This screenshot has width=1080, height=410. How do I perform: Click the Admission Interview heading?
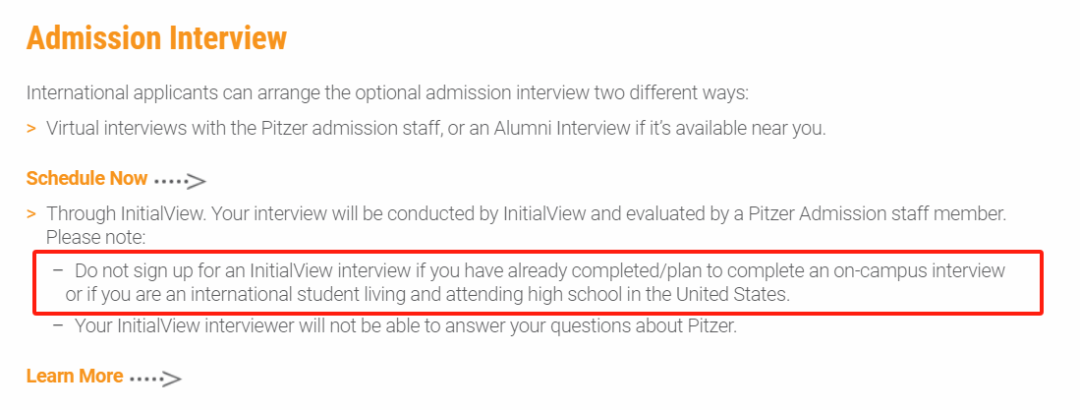(x=156, y=38)
